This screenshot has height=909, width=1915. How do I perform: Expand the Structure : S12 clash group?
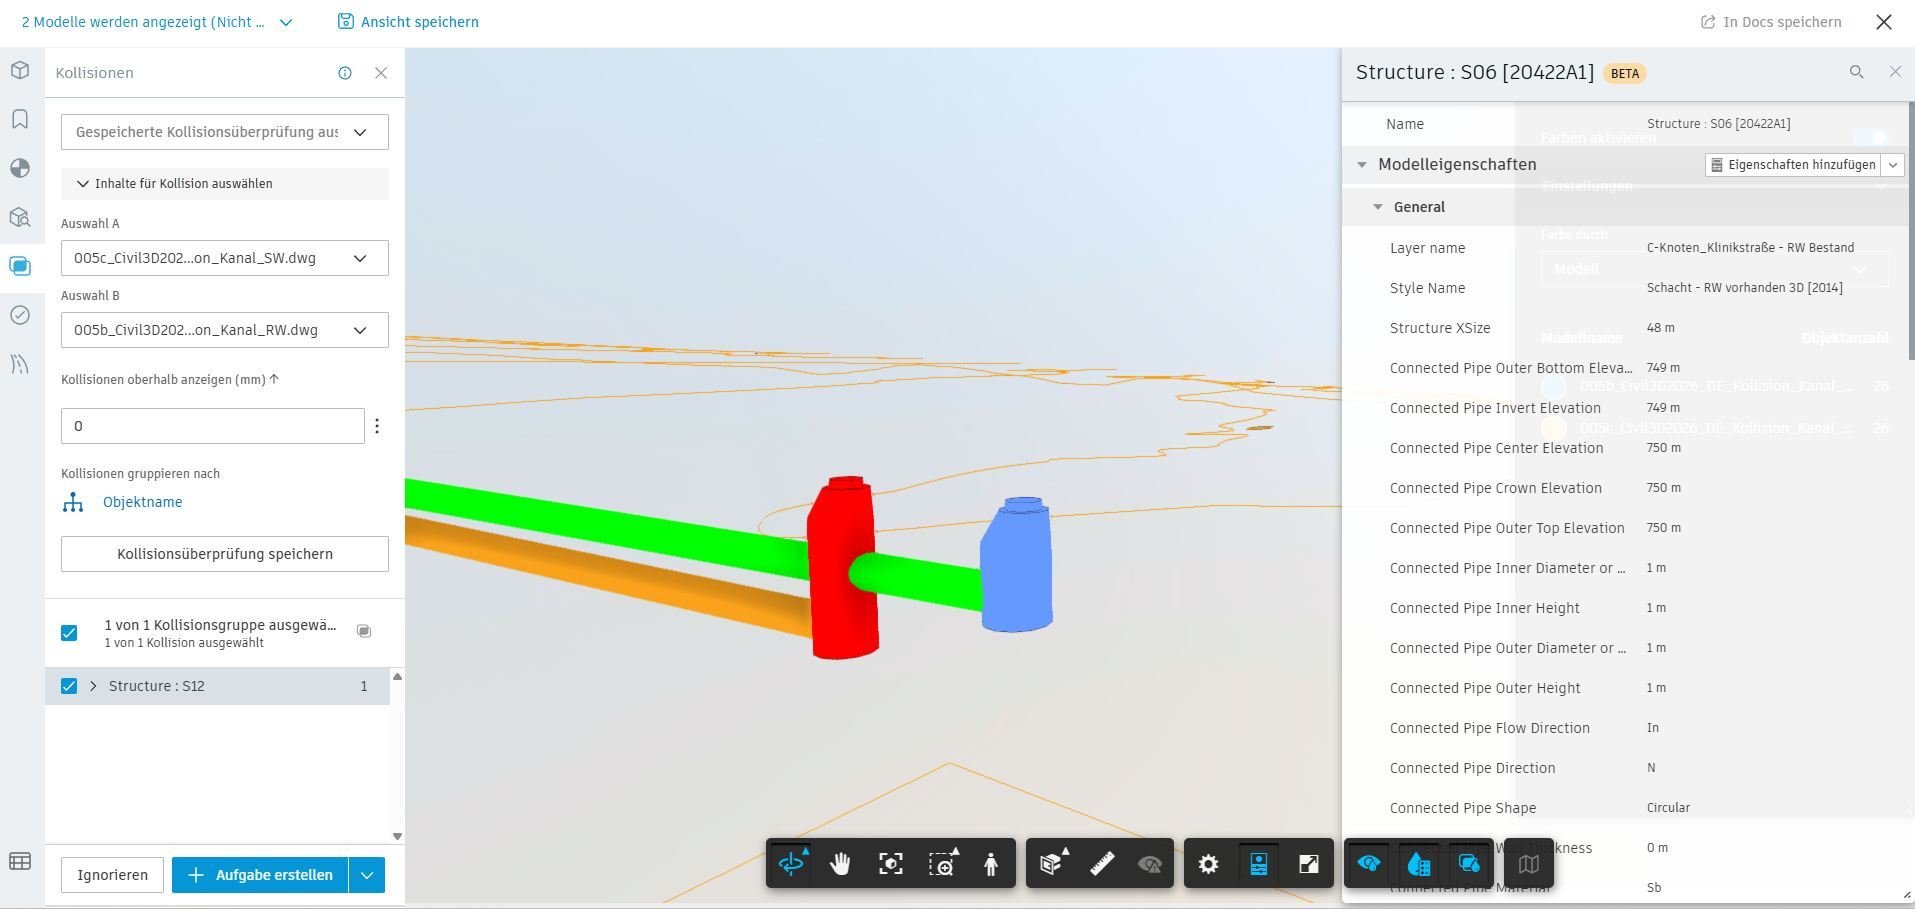tap(93, 686)
